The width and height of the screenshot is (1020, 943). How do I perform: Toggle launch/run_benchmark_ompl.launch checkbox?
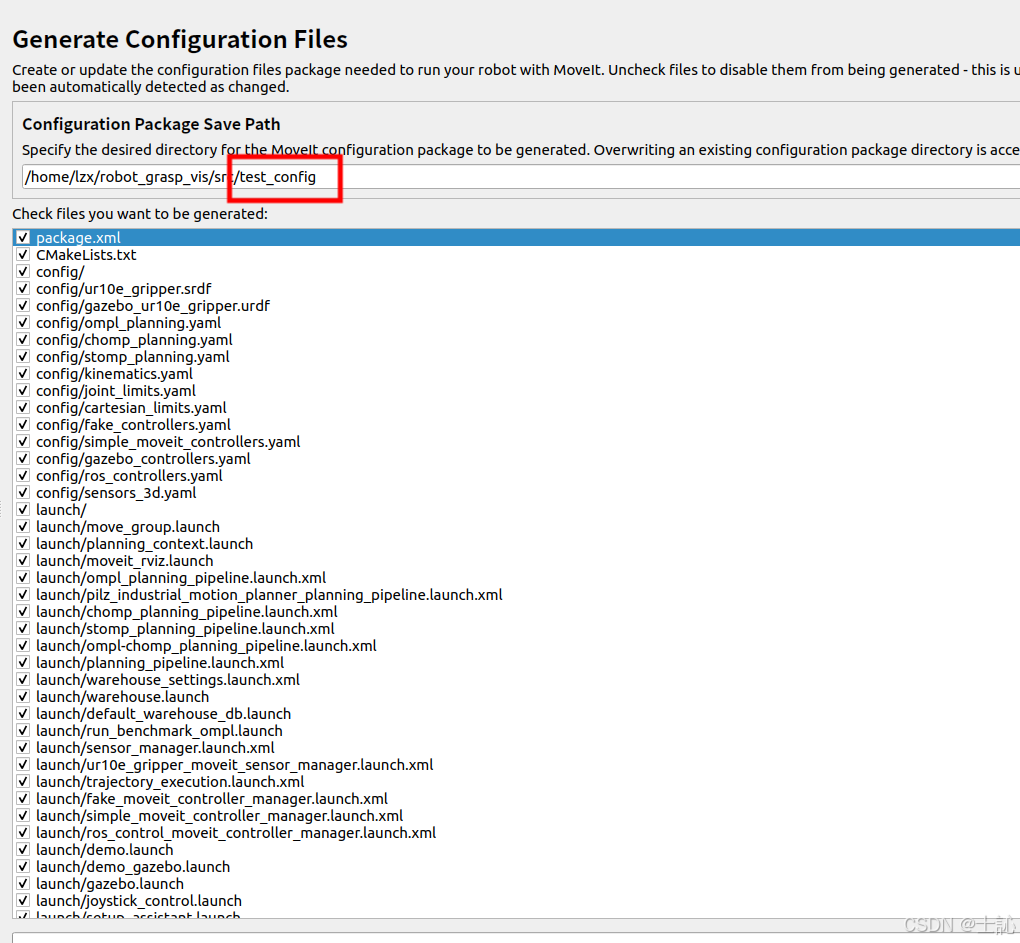tap(23, 730)
